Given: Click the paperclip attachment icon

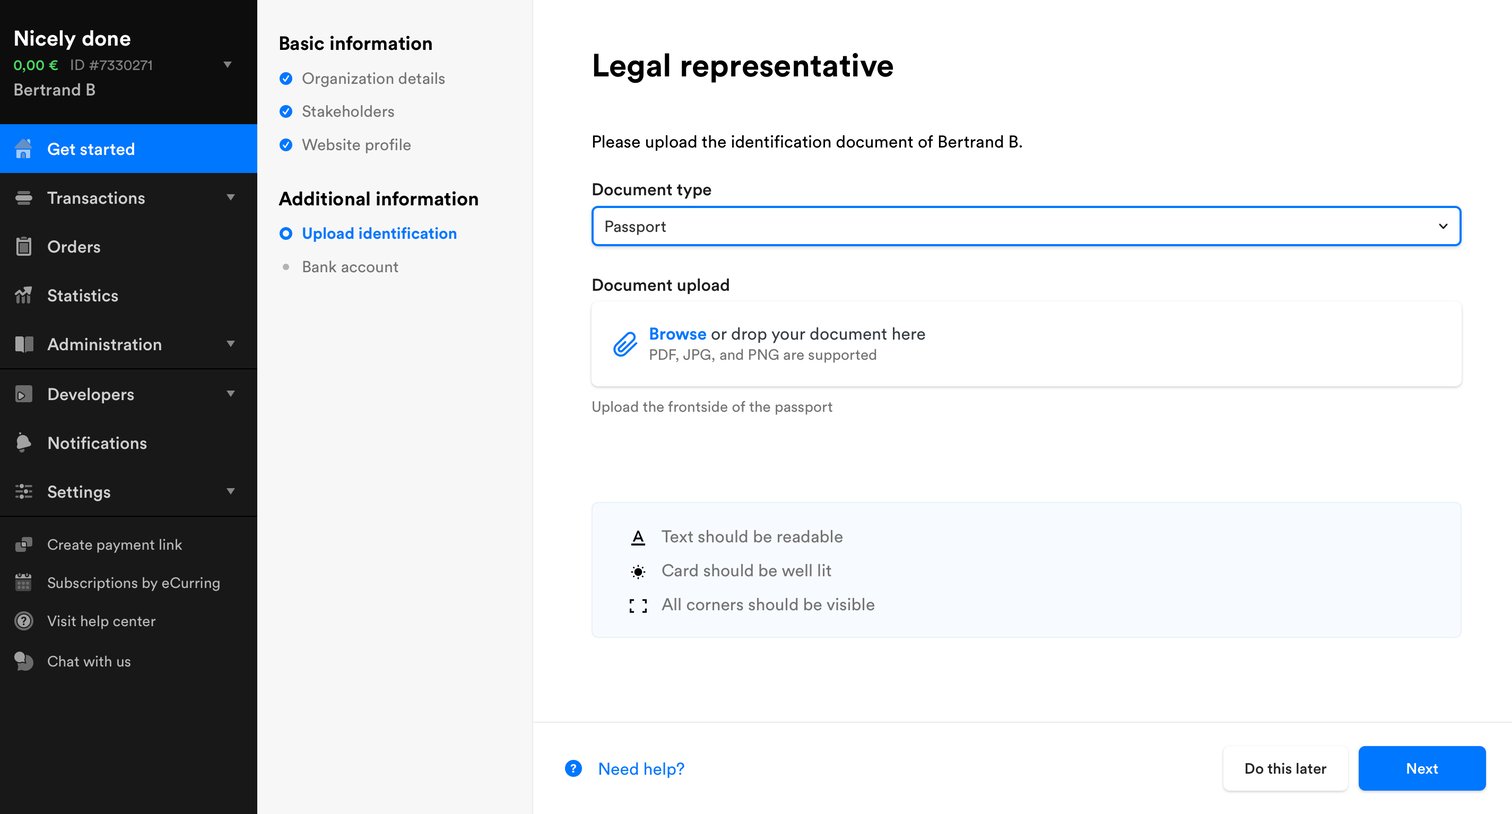Looking at the screenshot, I should (625, 344).
